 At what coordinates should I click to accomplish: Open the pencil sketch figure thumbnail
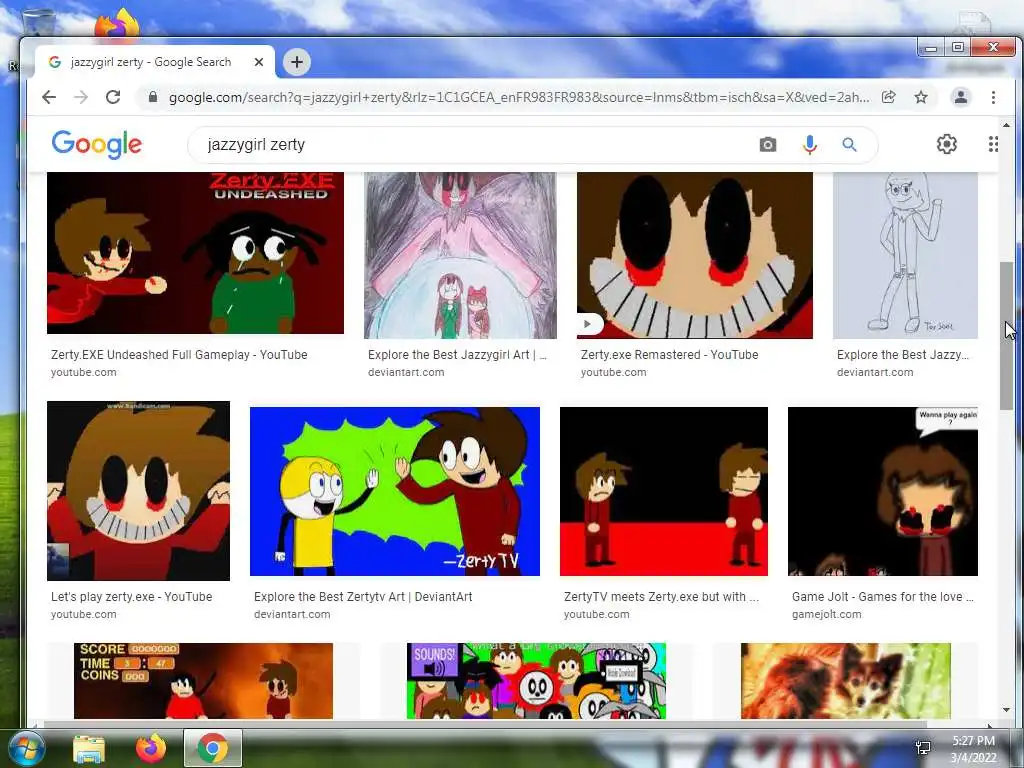(x=905, y=255)
